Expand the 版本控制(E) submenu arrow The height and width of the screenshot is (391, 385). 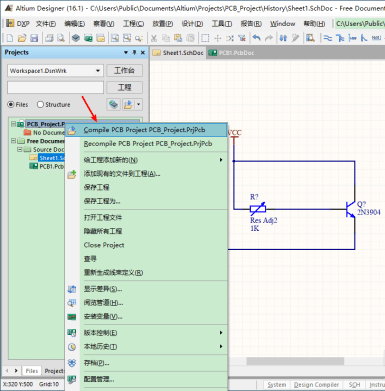click(x=221, y=333)
